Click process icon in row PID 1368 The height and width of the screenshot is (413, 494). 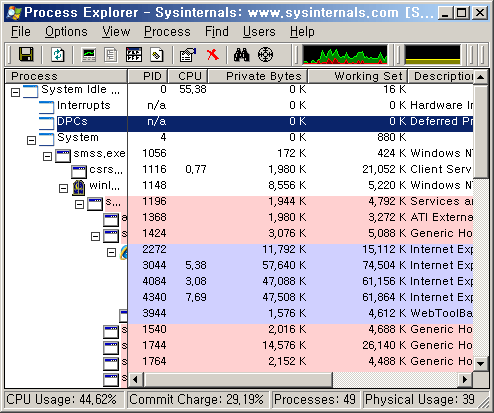(x=111, y=220)
